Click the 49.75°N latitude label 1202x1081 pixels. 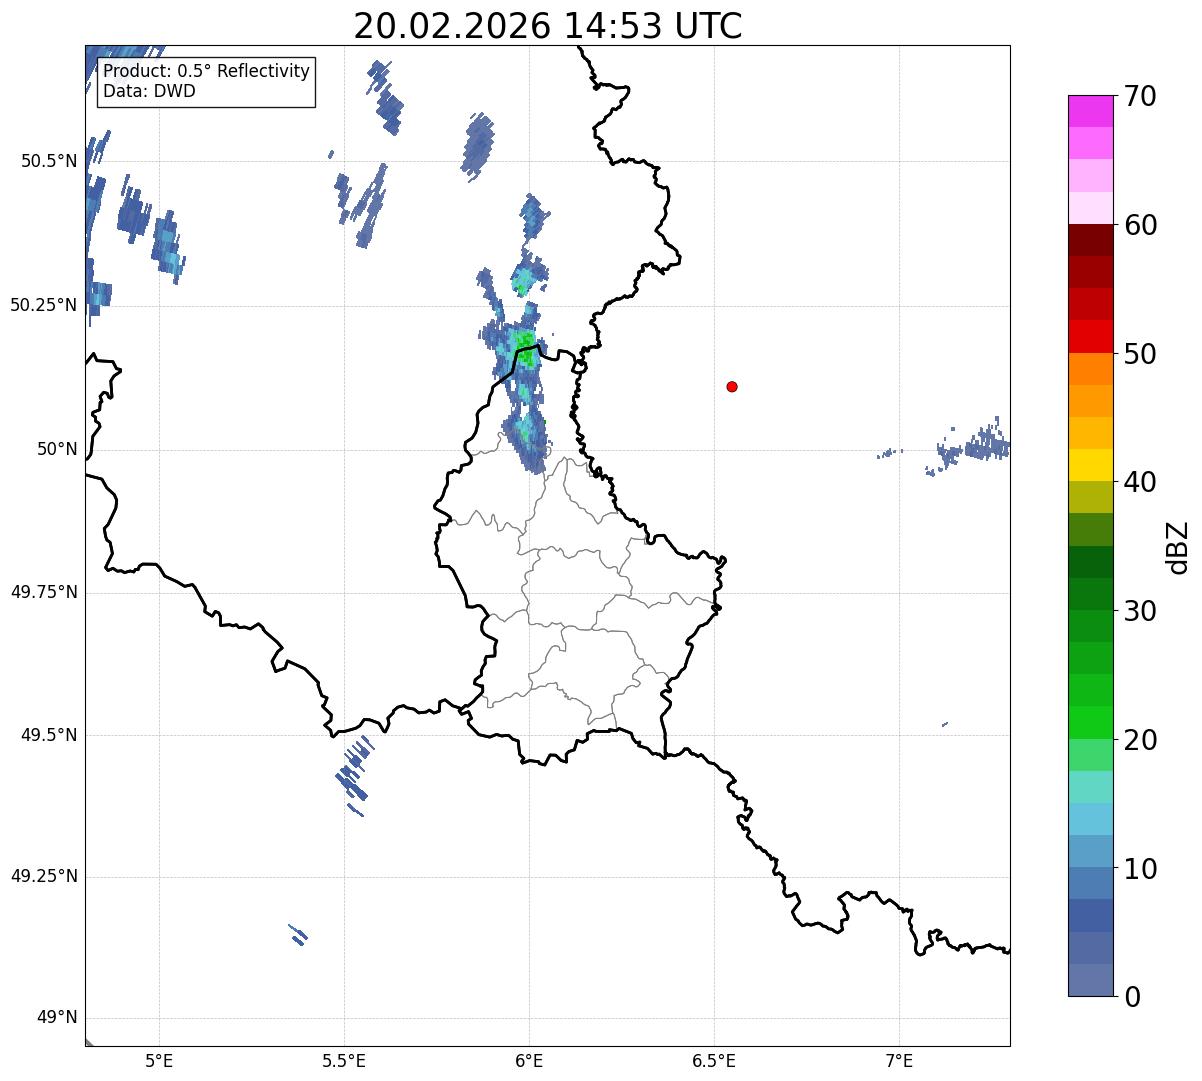pos(43,592)
